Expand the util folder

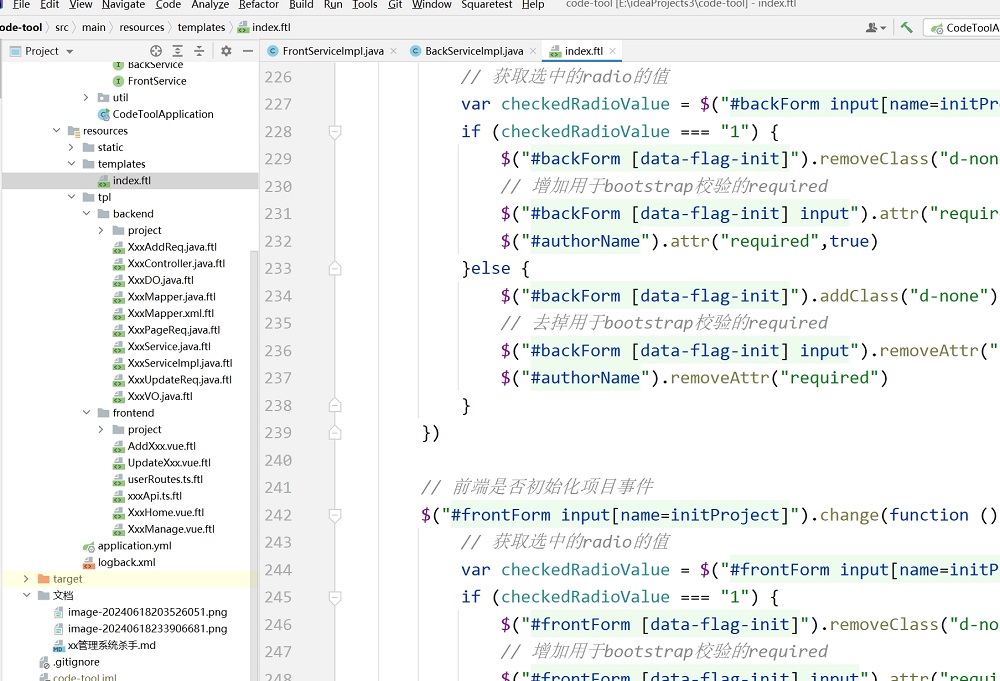click(86, 98)
